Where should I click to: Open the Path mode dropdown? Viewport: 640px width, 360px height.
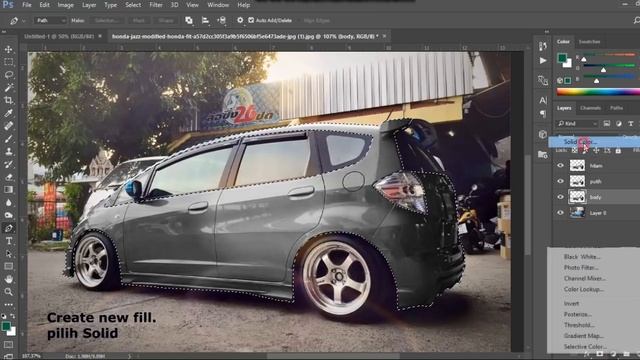51,20
